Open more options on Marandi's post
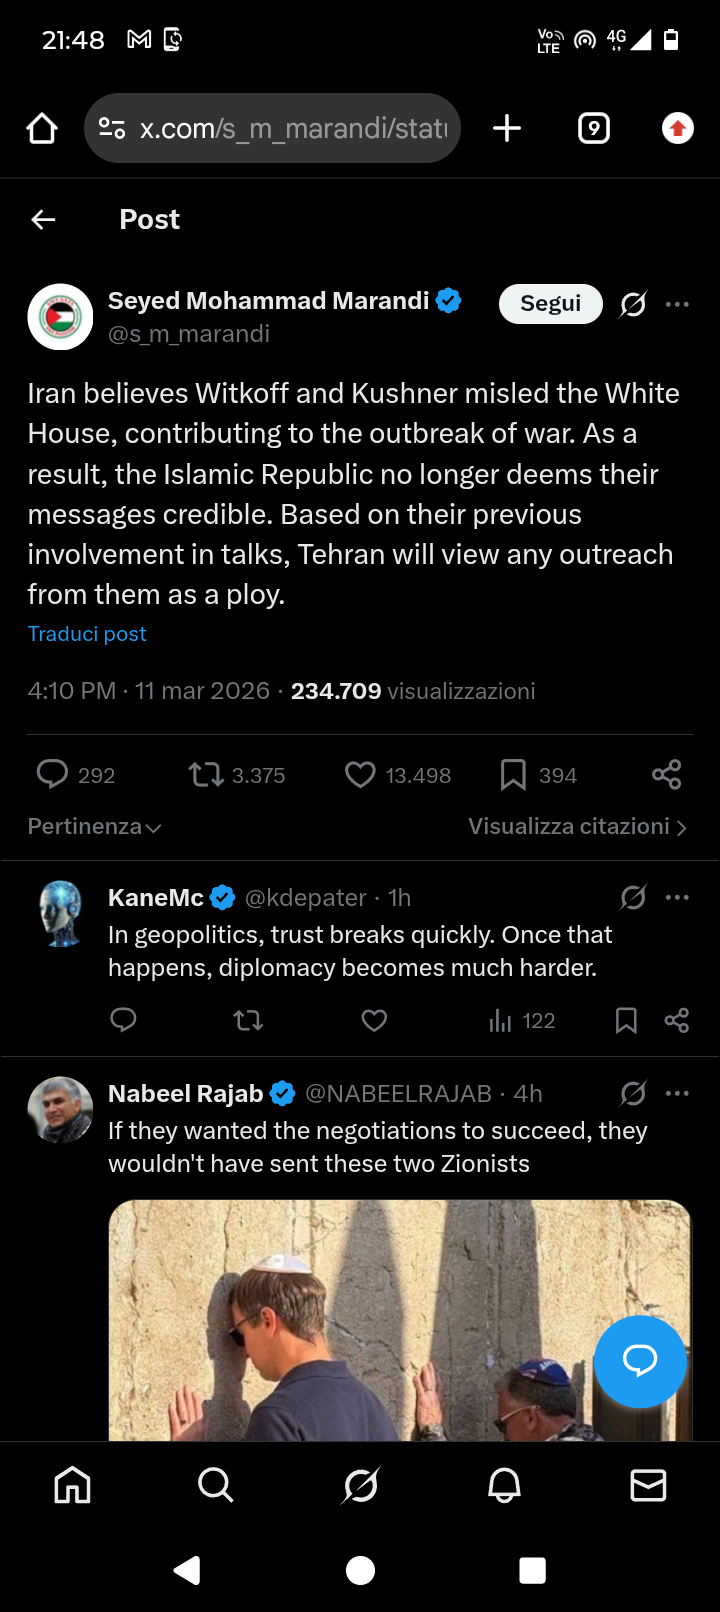 (677, 304)
